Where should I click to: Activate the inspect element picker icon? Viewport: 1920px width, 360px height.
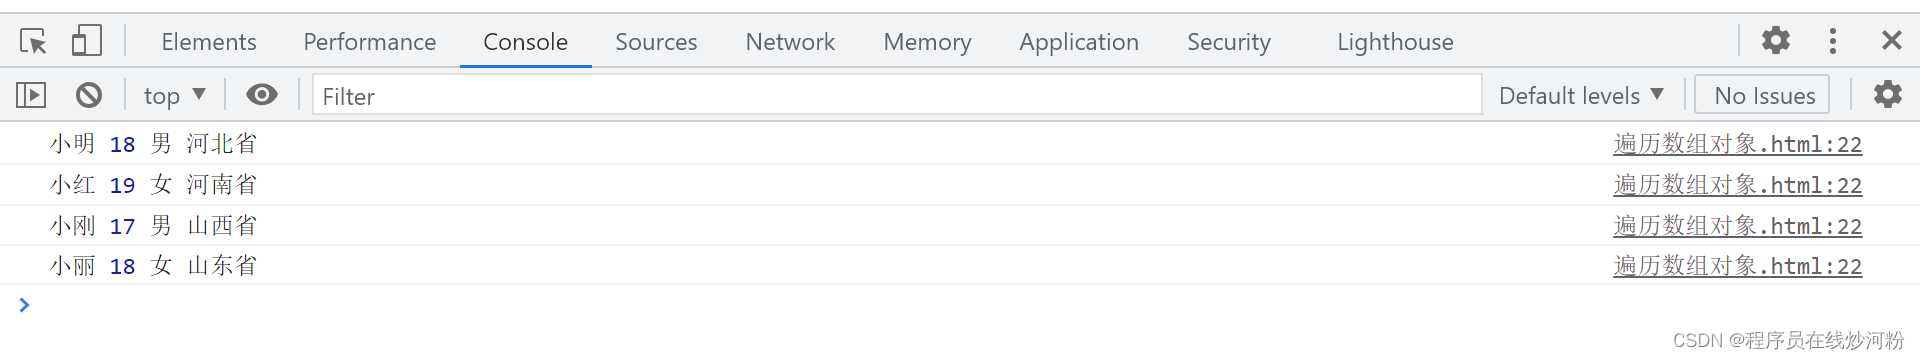point(33,41)
